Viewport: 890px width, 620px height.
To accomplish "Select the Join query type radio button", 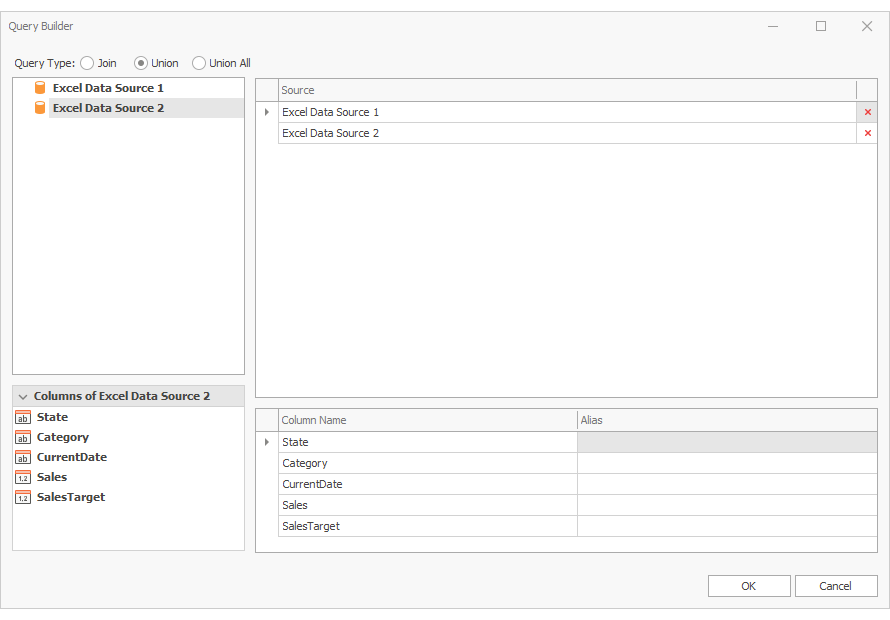I will 87,63.
